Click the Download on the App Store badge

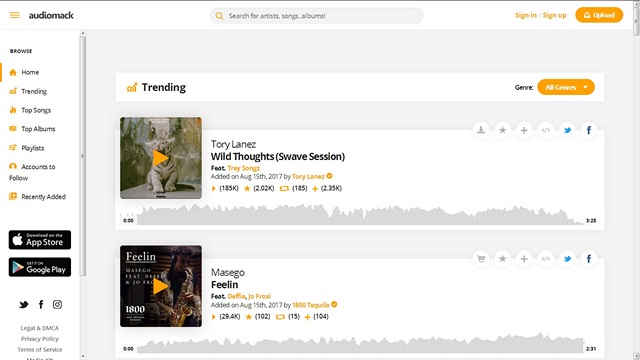pos(40,240)
